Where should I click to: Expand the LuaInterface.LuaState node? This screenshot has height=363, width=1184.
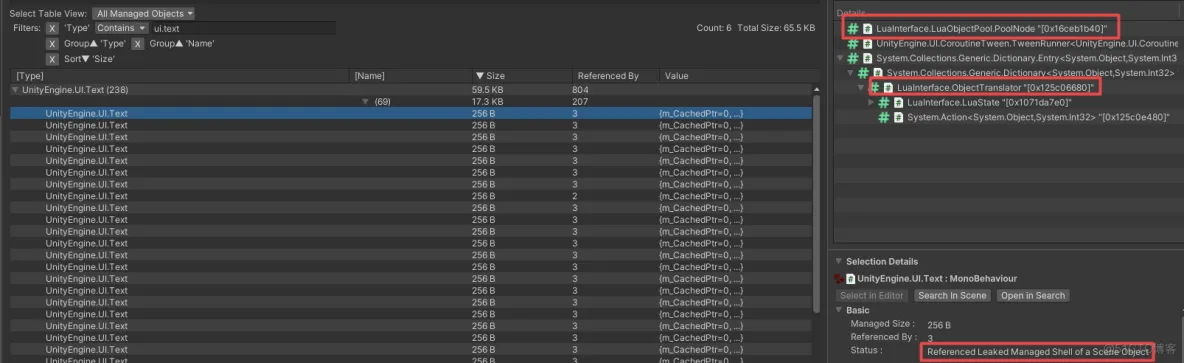click(871, 103)
